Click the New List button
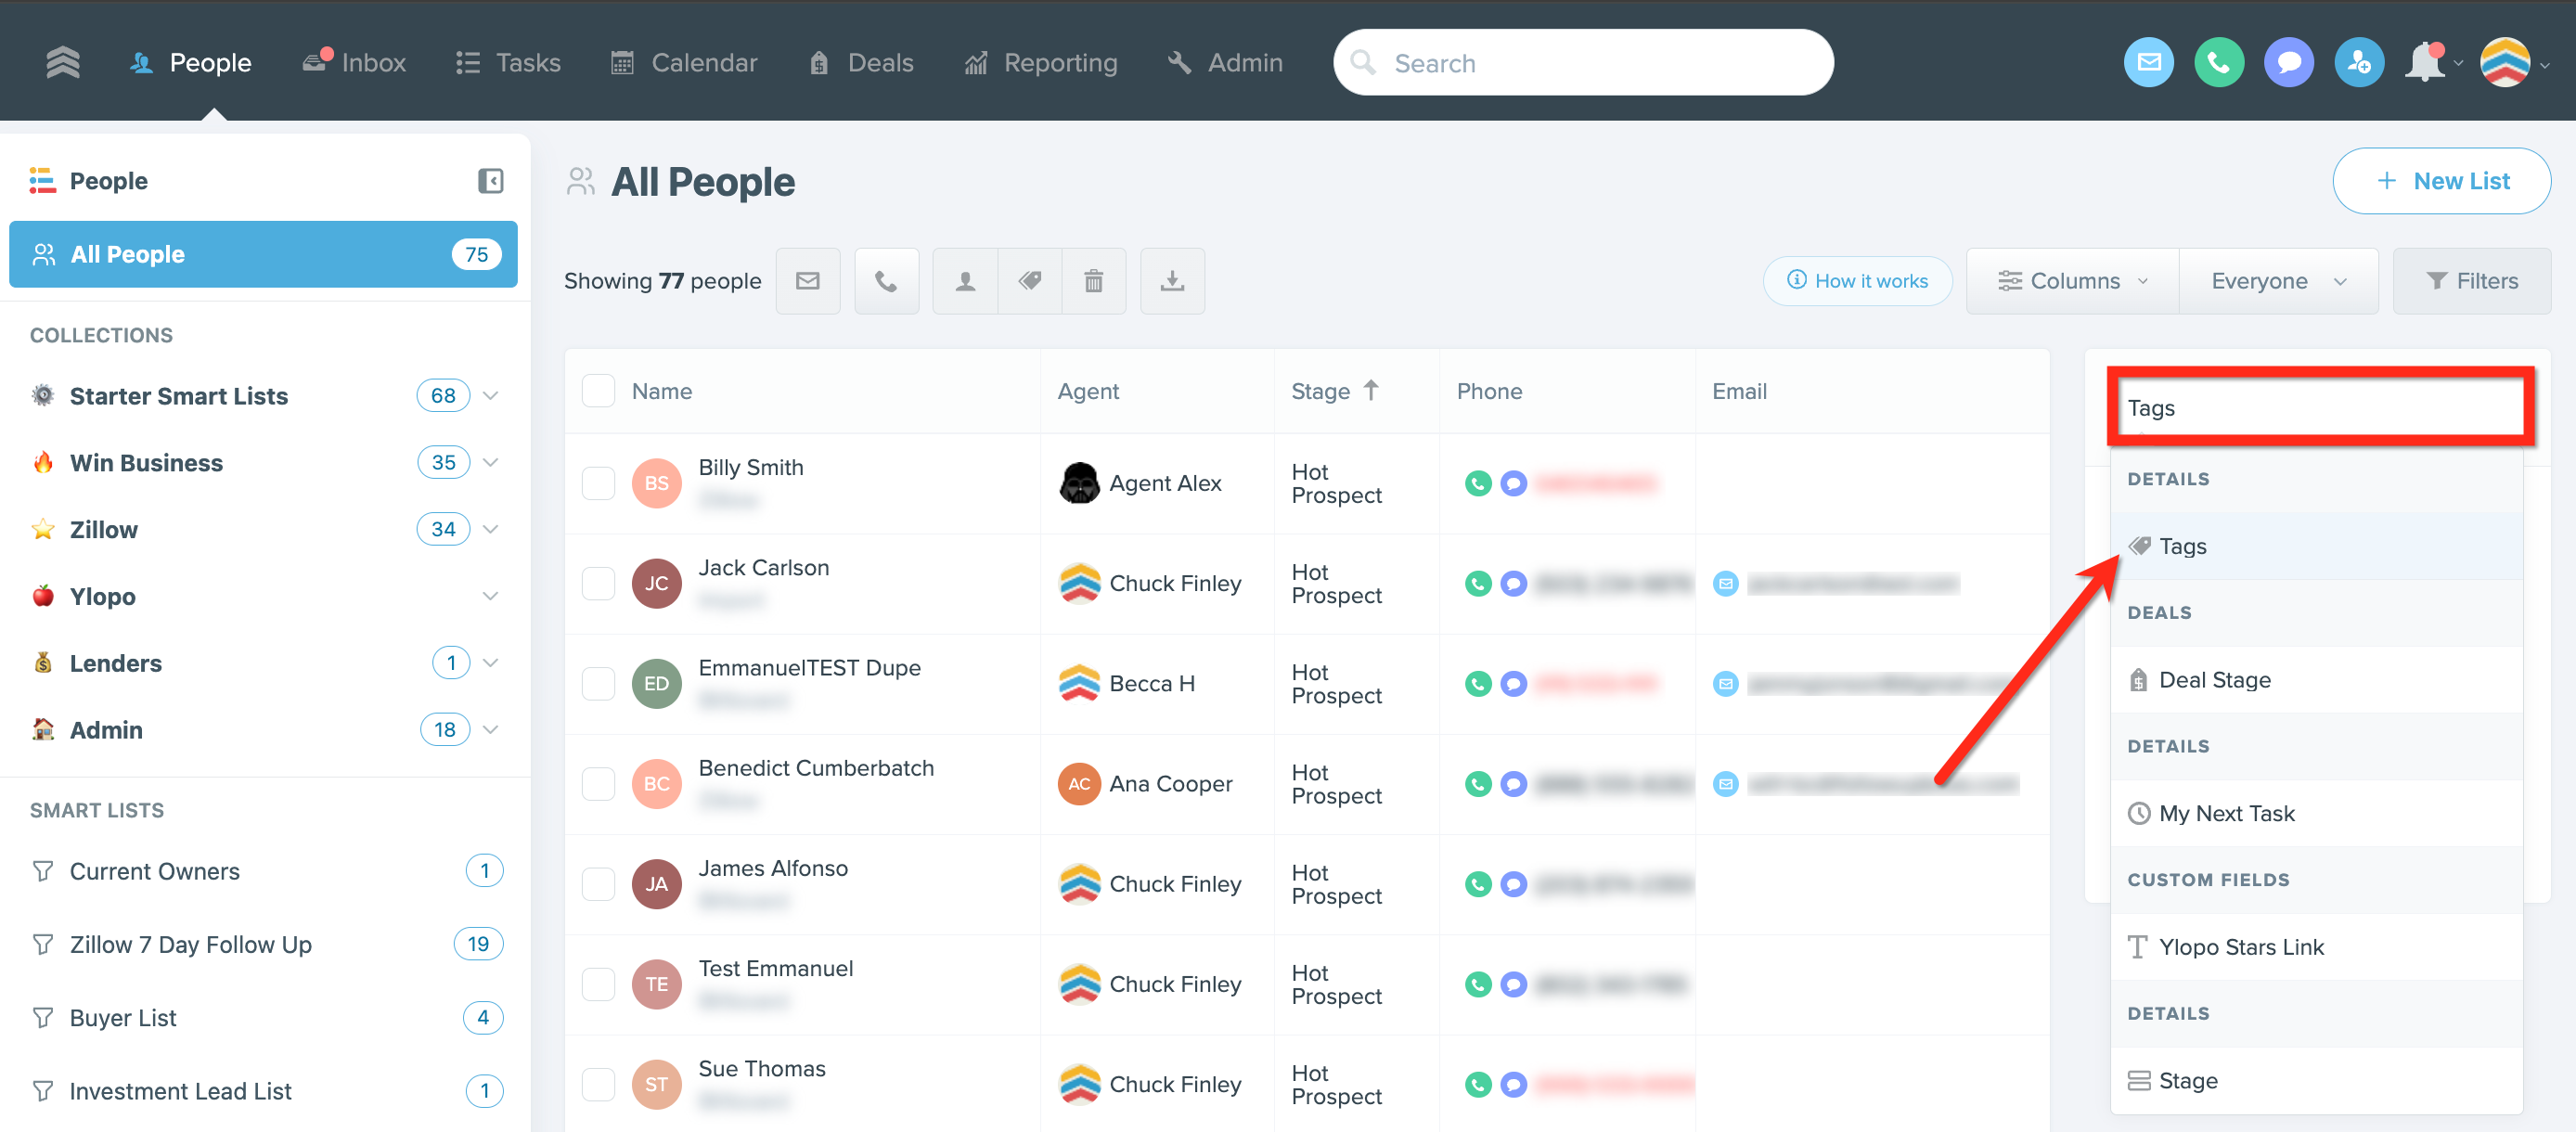This screenshot has height=1132, width=2576. point(2441,181)
